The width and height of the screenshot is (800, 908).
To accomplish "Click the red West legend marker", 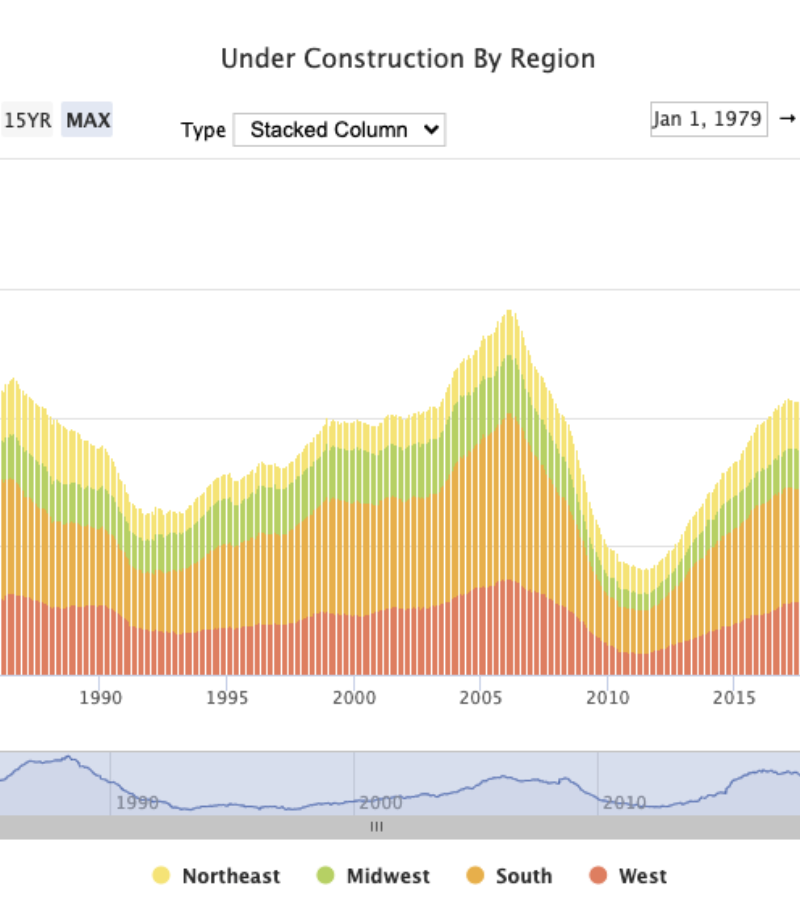I will 598,876.
